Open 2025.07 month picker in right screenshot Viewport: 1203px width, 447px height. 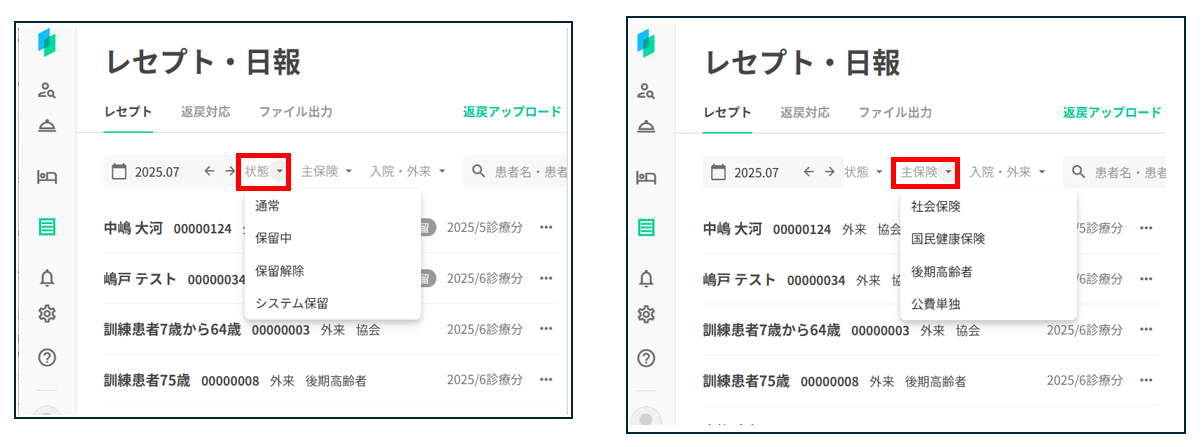pos(746,171)
